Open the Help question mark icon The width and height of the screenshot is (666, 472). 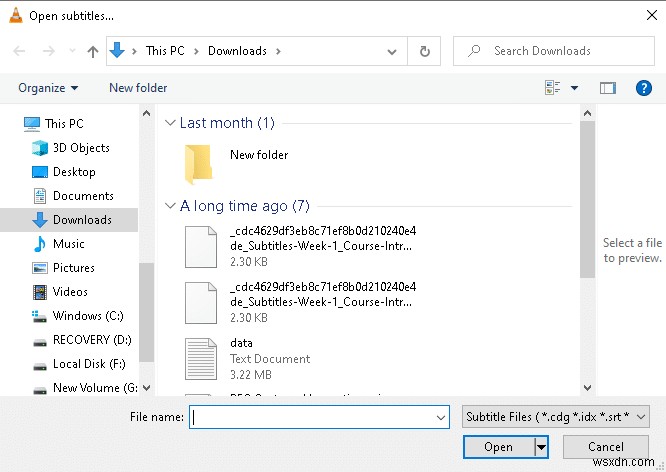(643, 88)
